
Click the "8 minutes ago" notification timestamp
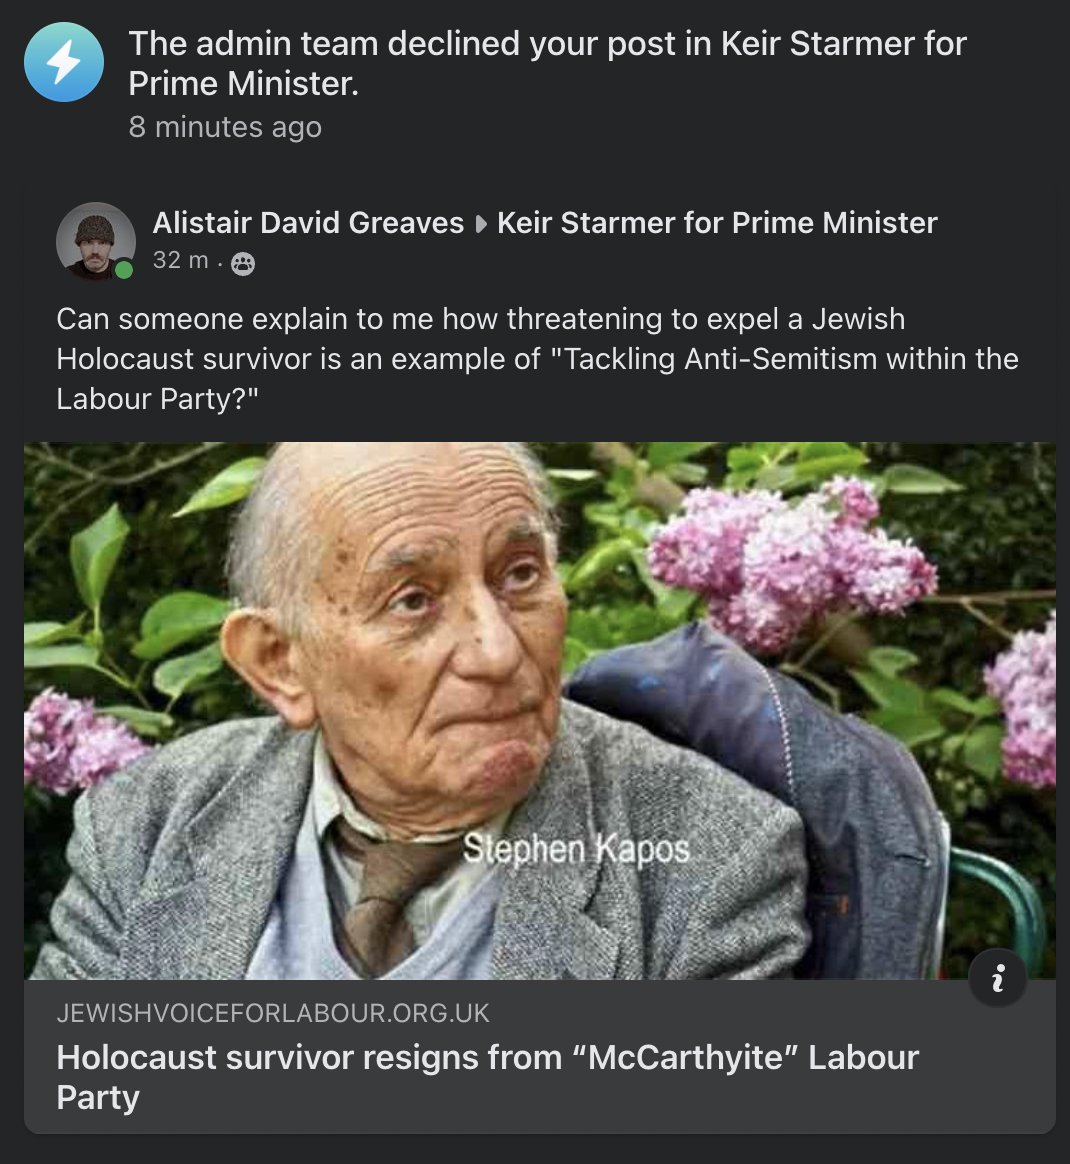tap(225, 127)
